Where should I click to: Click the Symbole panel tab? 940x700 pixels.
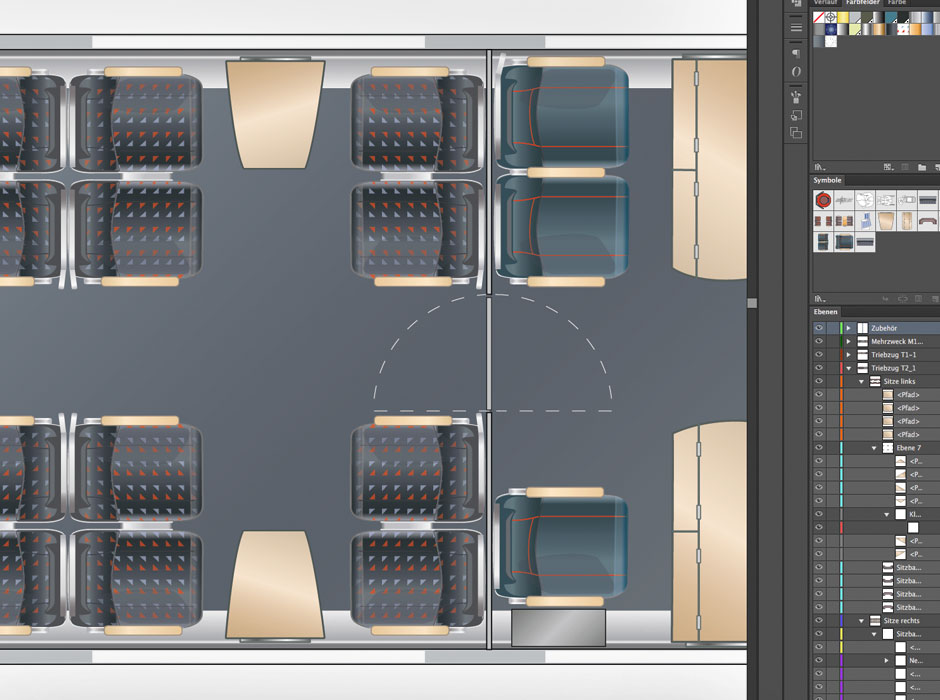tap(827, 180)
